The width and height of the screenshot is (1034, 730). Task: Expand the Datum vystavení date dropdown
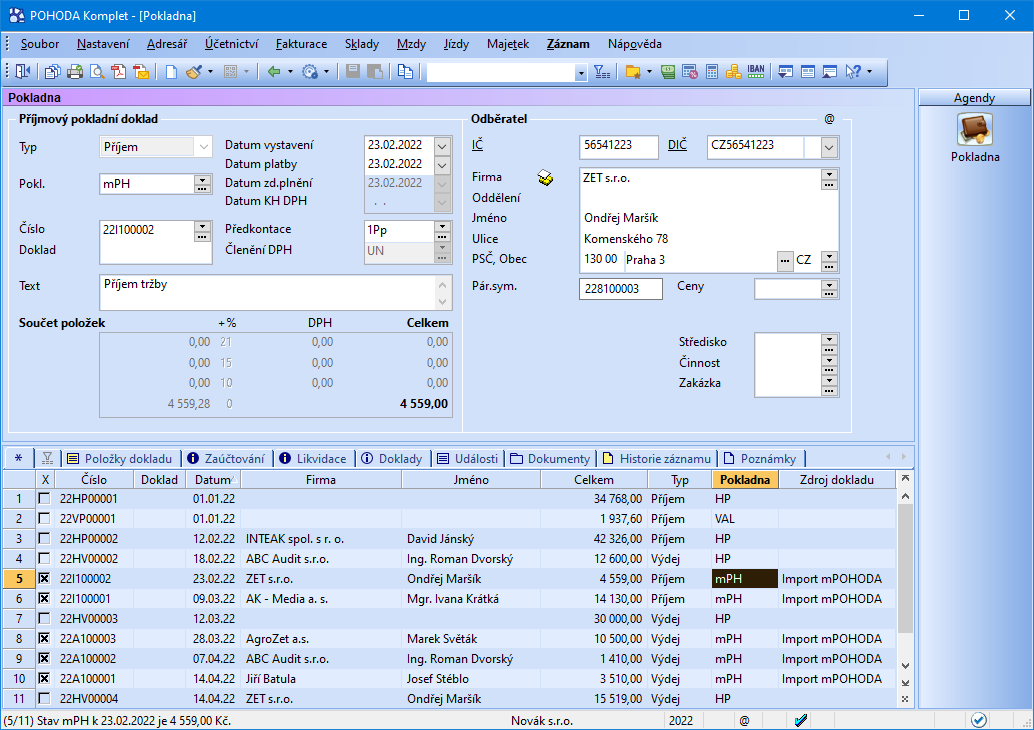point(442,145)
